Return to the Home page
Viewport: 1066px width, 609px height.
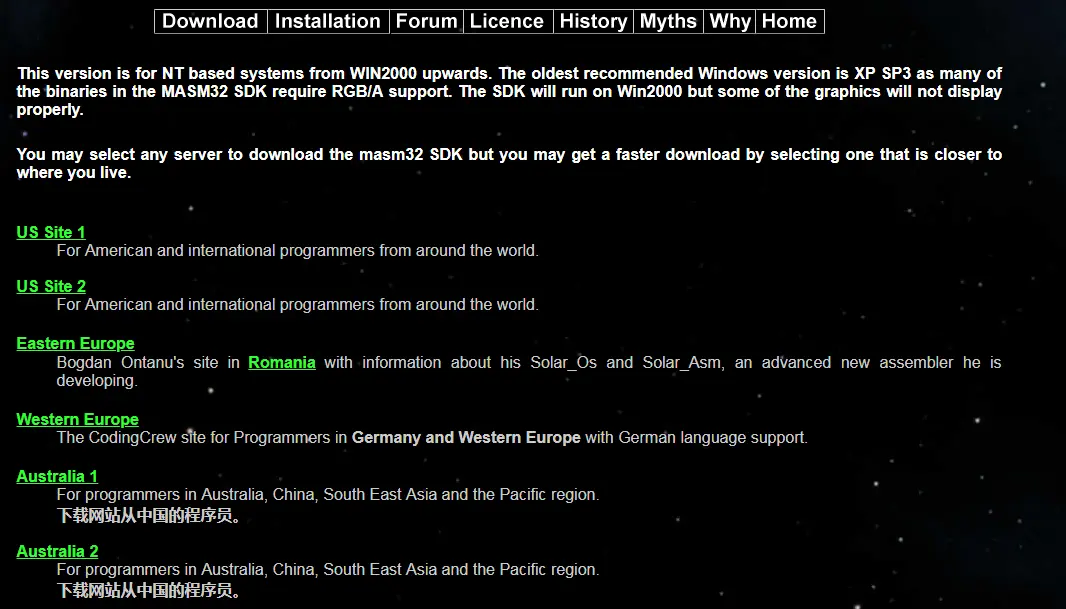(789, 21)
